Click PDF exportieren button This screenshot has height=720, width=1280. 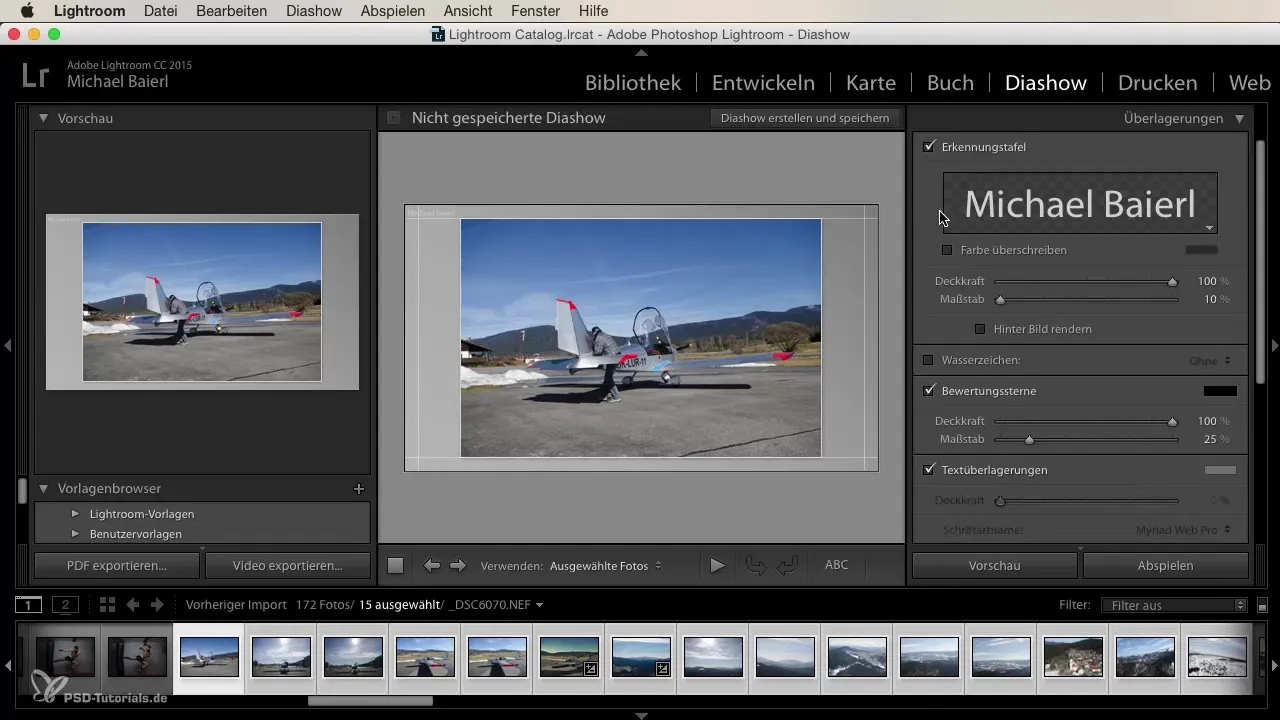tap(117, 565)
